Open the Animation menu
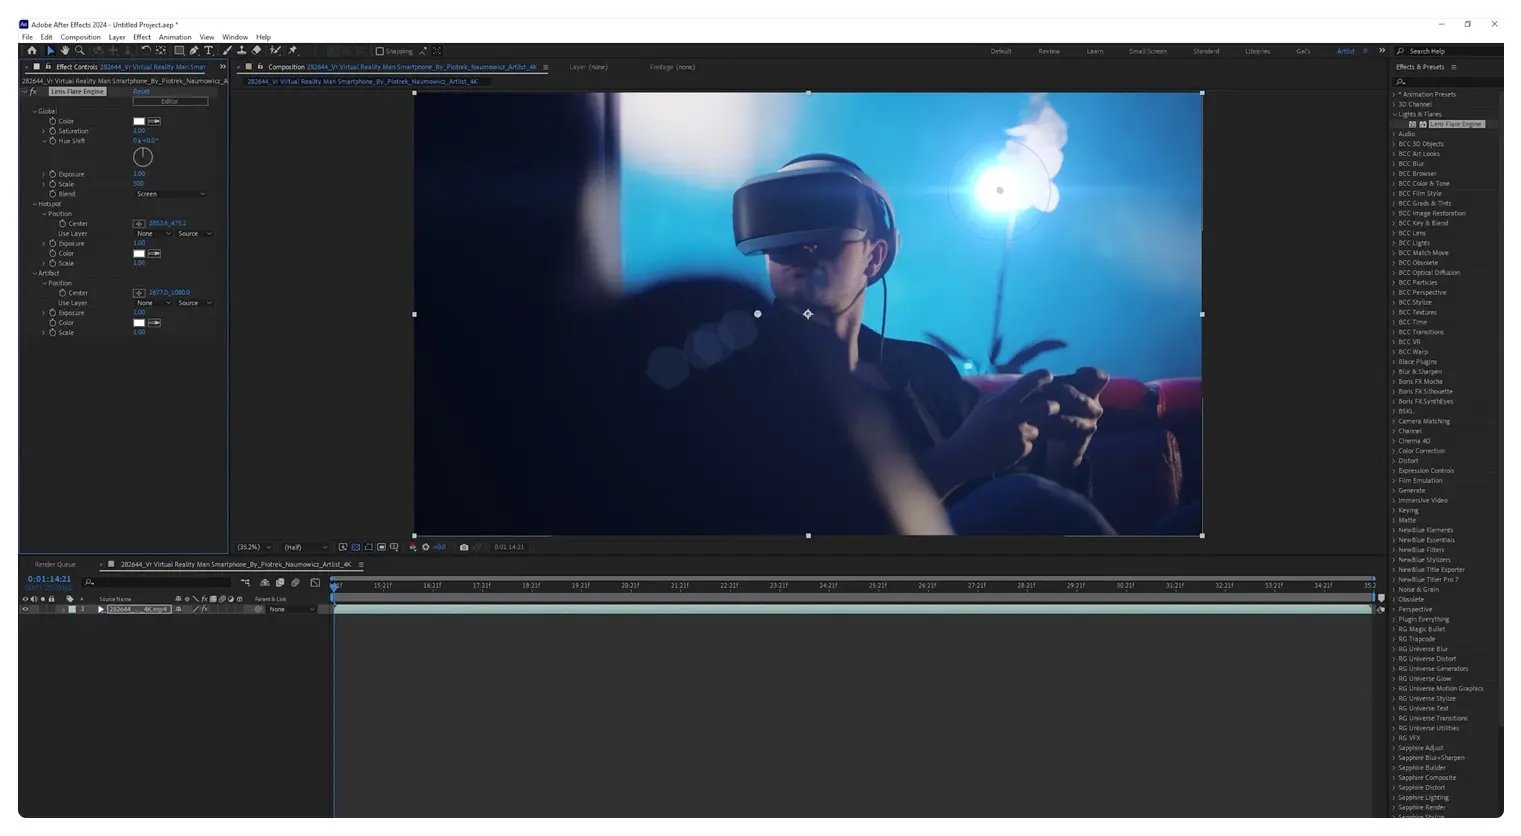 pyautogui.click(x=175, y=37)
